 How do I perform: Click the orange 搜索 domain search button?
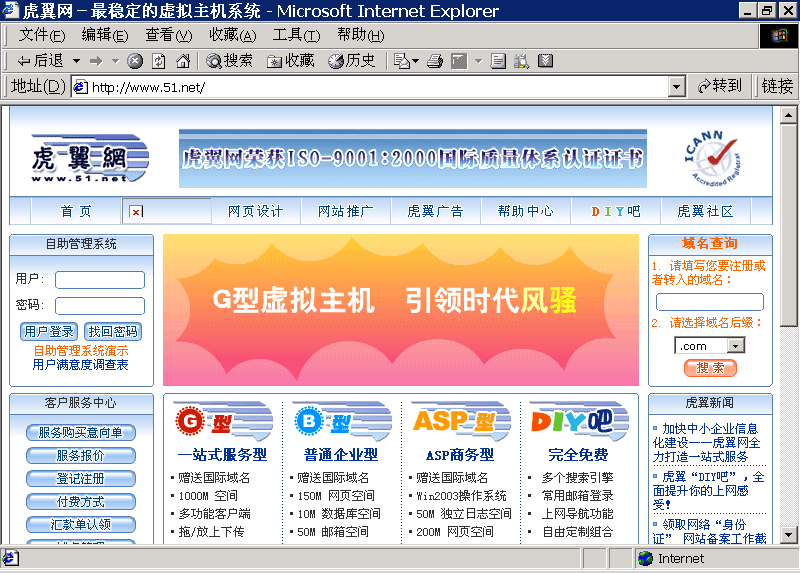[x=710, y=368]
